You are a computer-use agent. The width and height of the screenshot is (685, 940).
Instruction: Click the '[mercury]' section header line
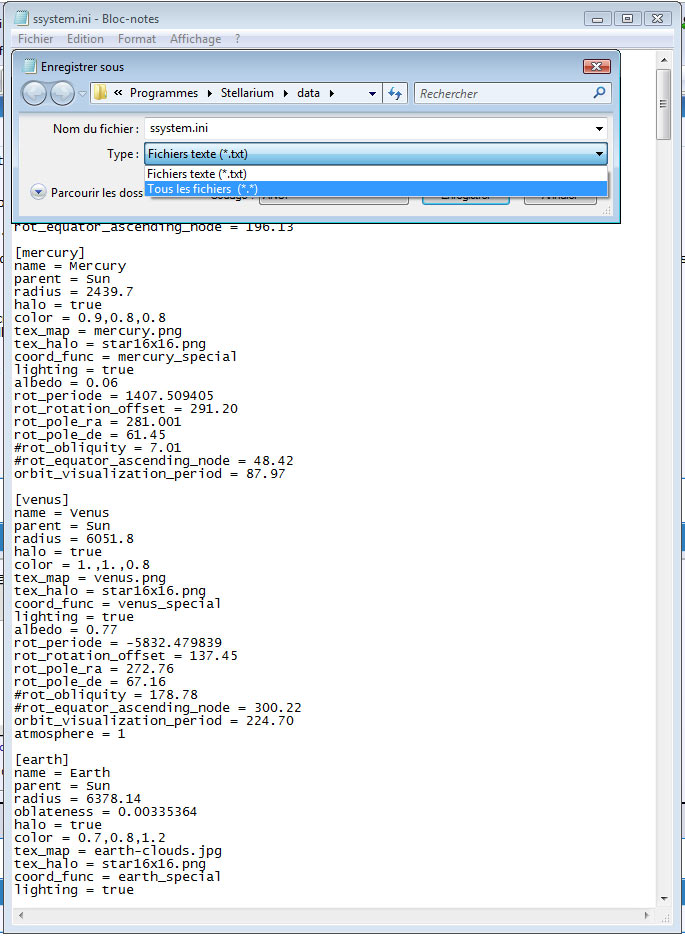tap(49, 252)
